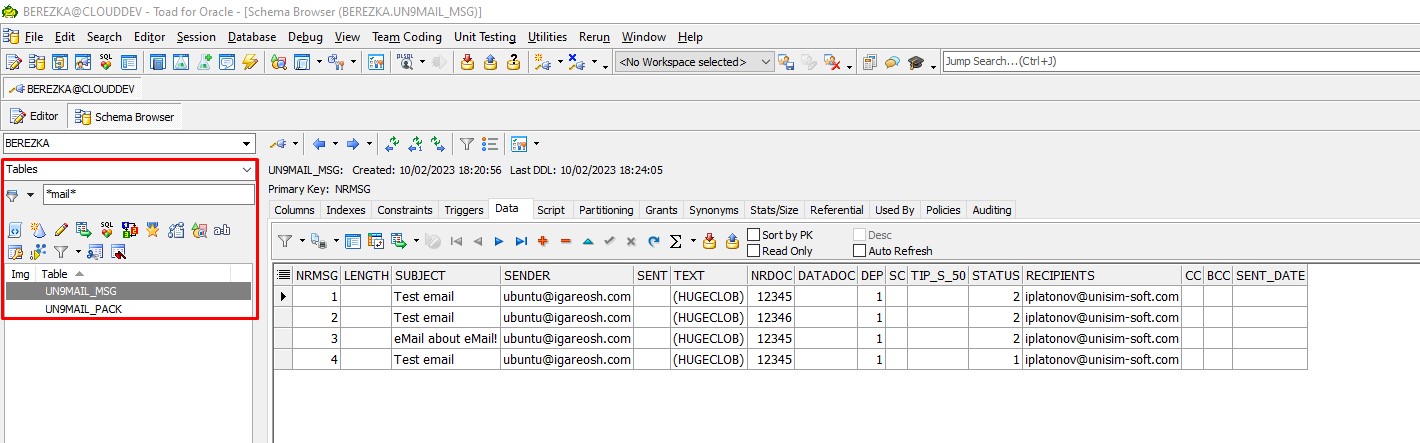Screen dimensions: 1420x443
Task: Click the delete record minus icon
Action: coord(565,241)
